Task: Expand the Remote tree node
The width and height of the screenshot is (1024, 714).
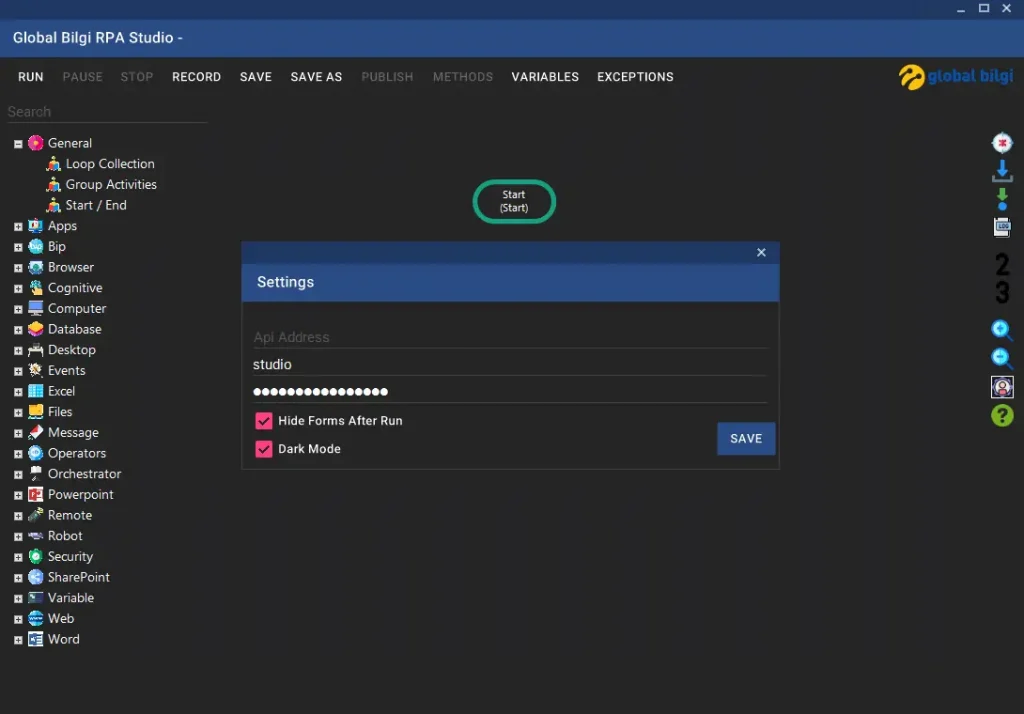Action: pos(18,516)
